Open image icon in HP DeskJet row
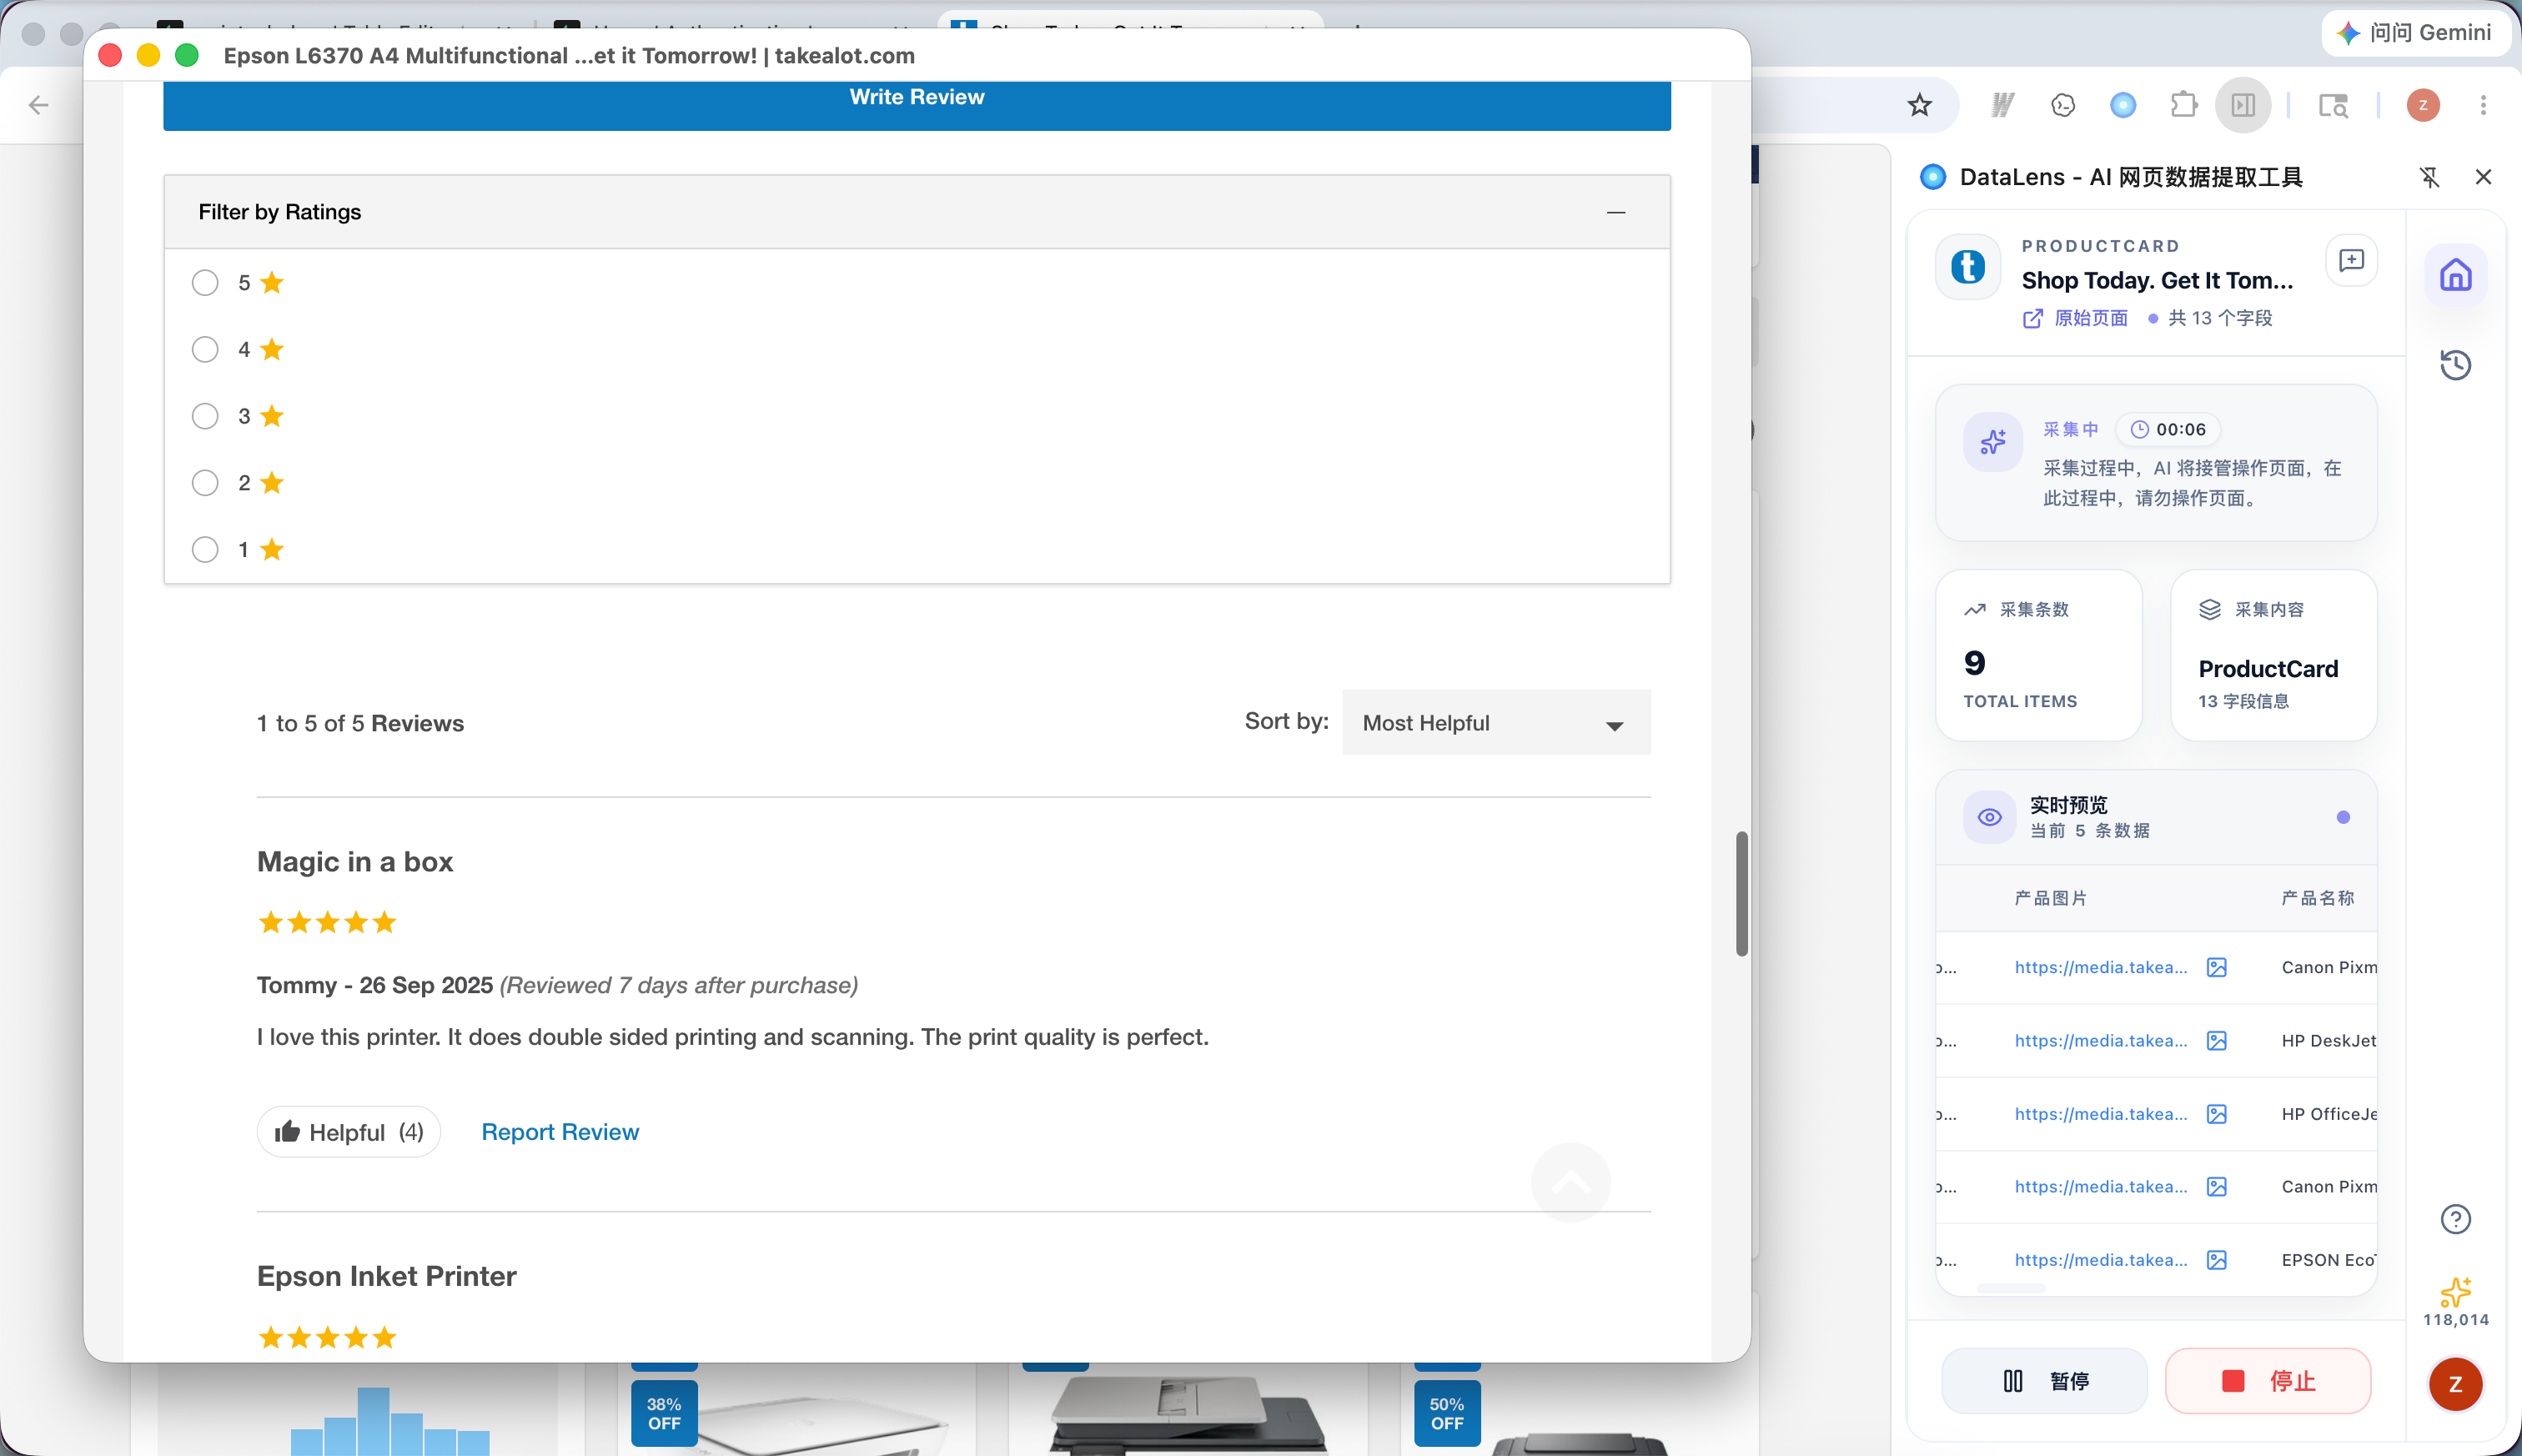The width and height of the screenshot is (2522, 1456). (x=2217, y=1040)
